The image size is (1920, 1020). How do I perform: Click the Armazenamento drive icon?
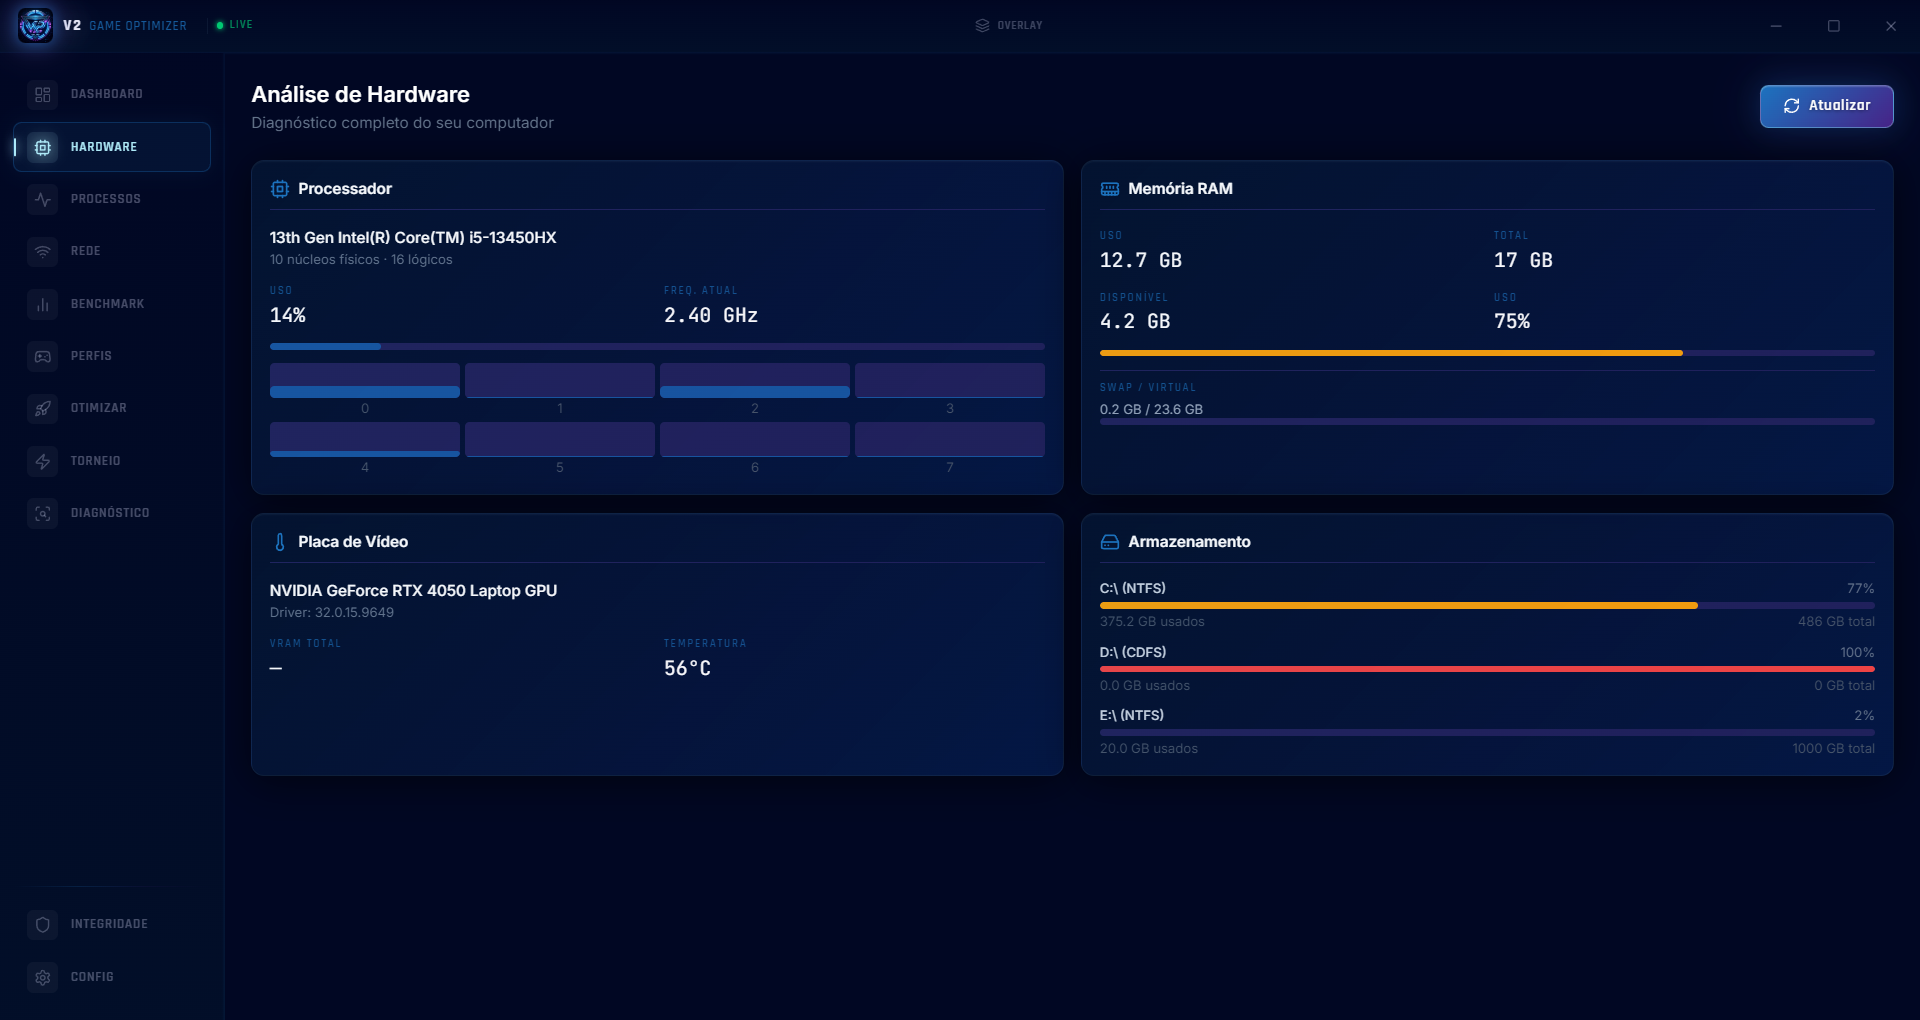click(1110, 542)
